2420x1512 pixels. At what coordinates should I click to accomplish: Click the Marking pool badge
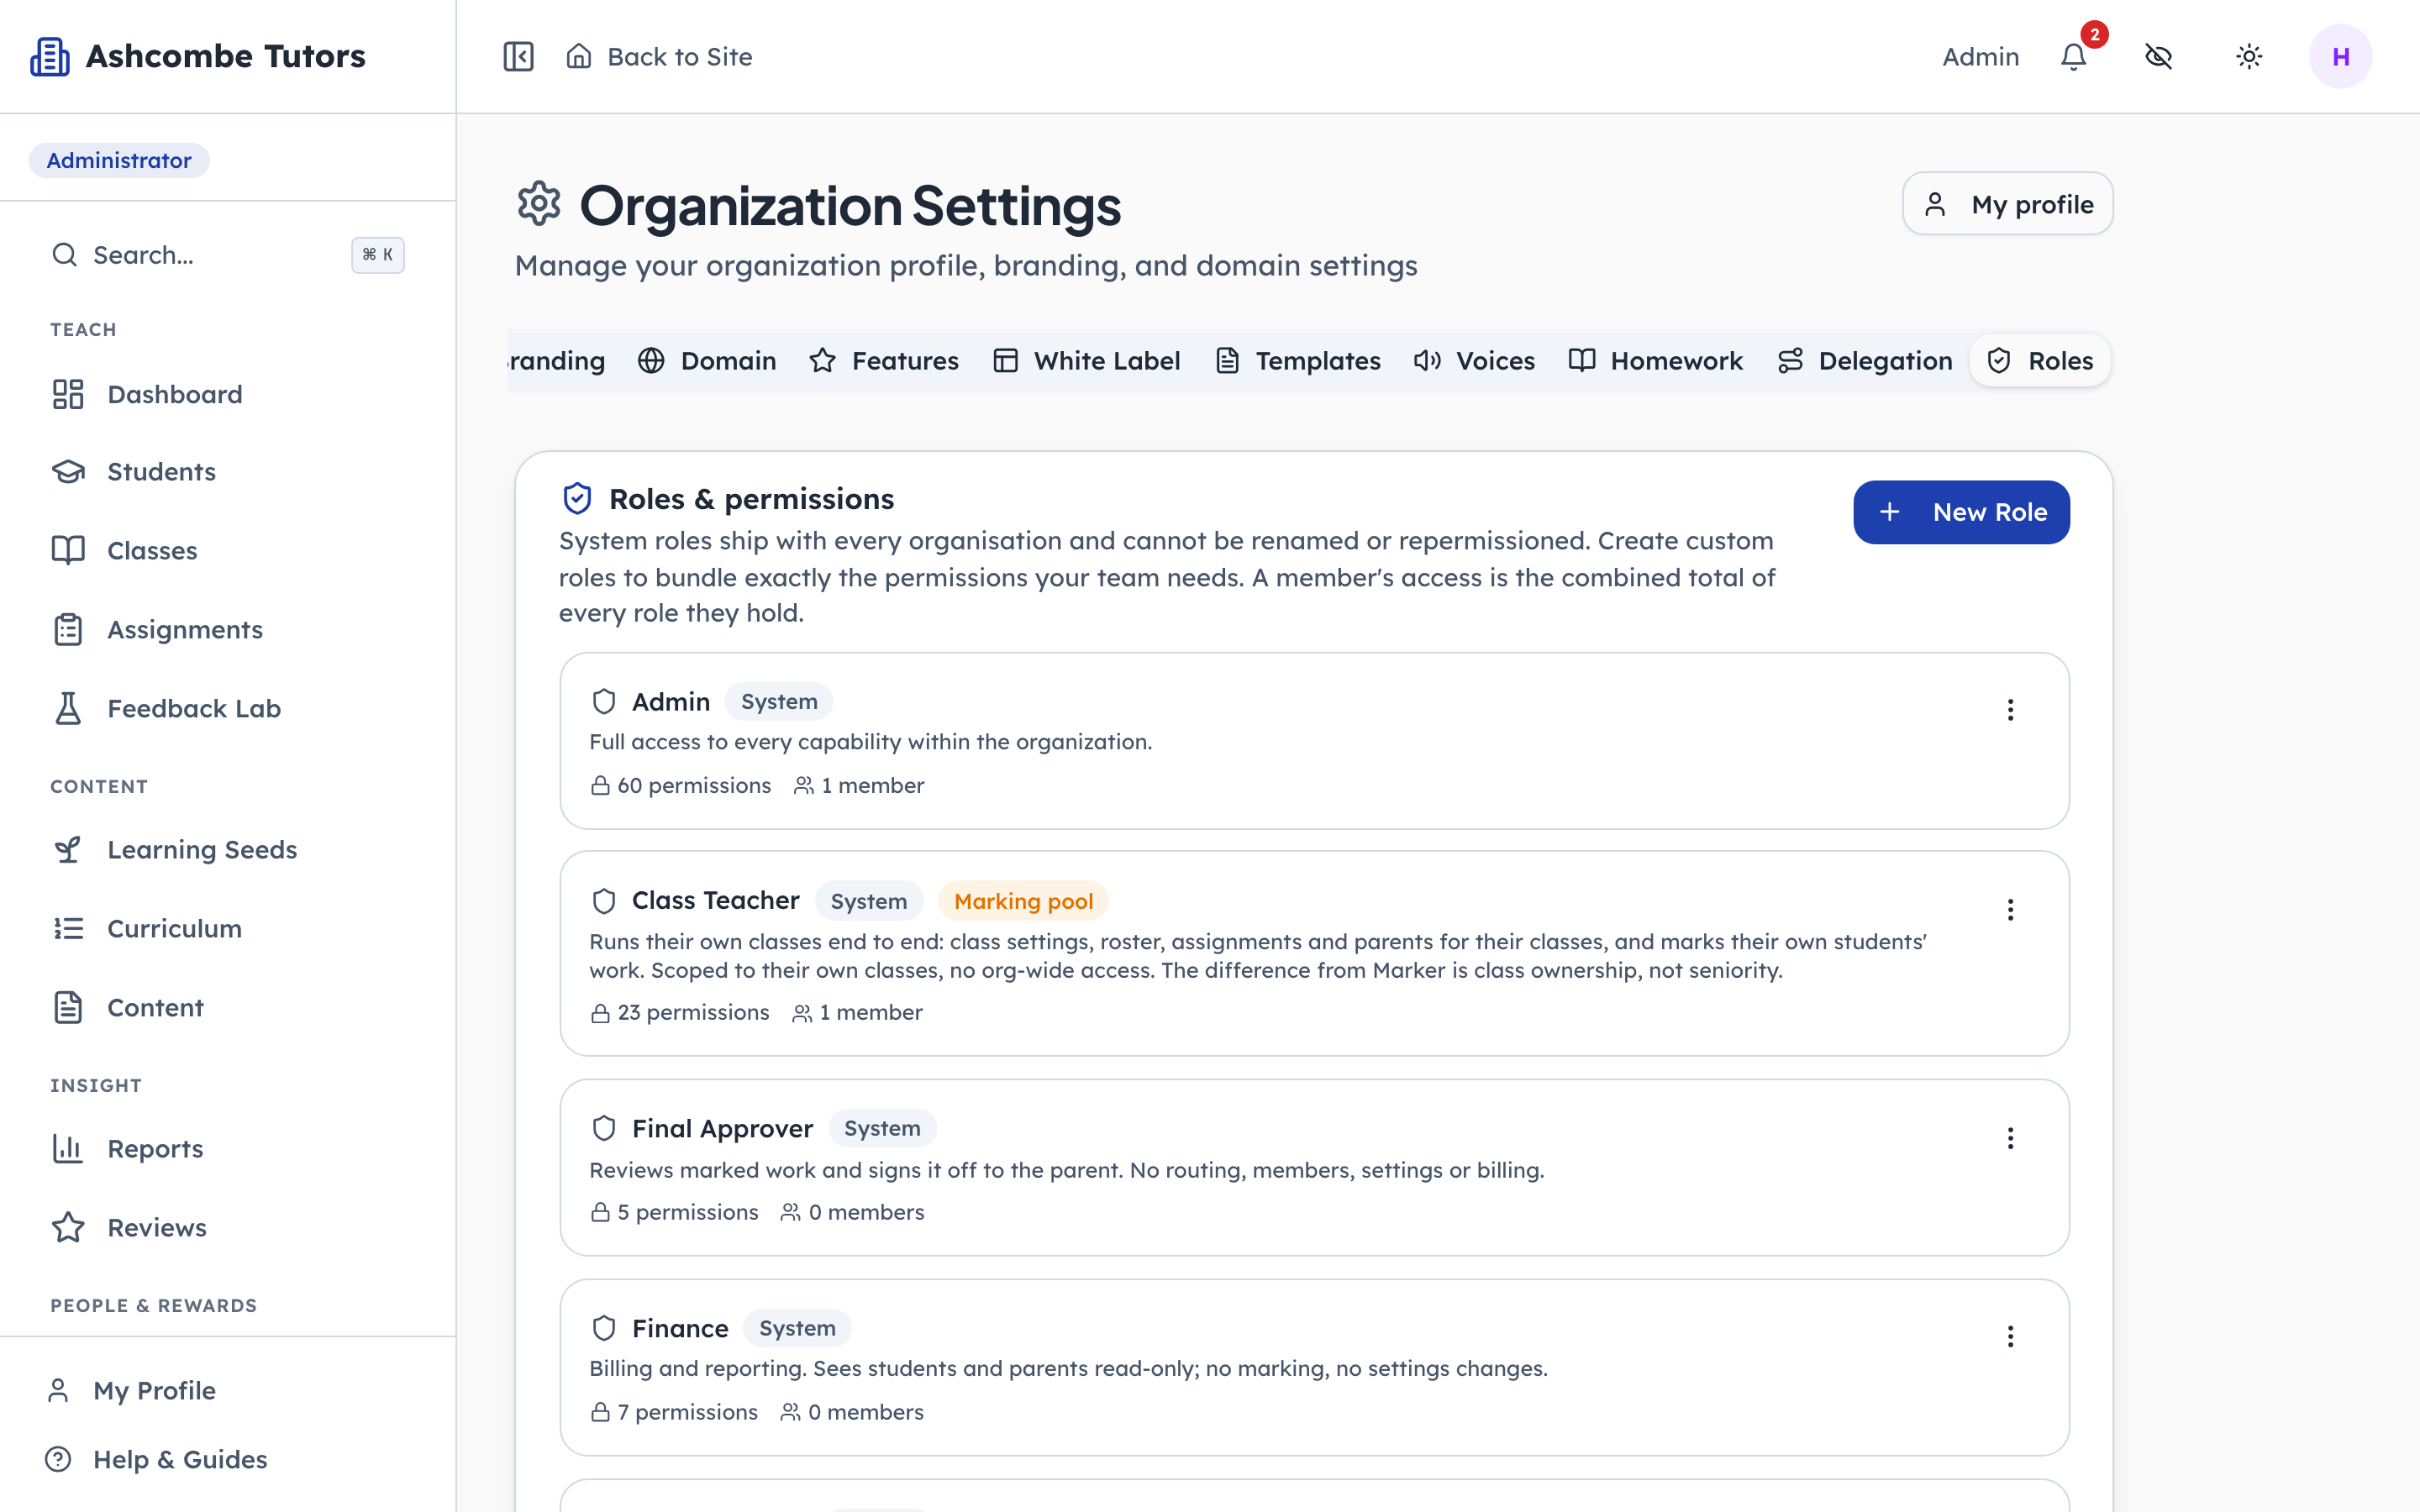pyautogui.click(x=1023, y=901)
